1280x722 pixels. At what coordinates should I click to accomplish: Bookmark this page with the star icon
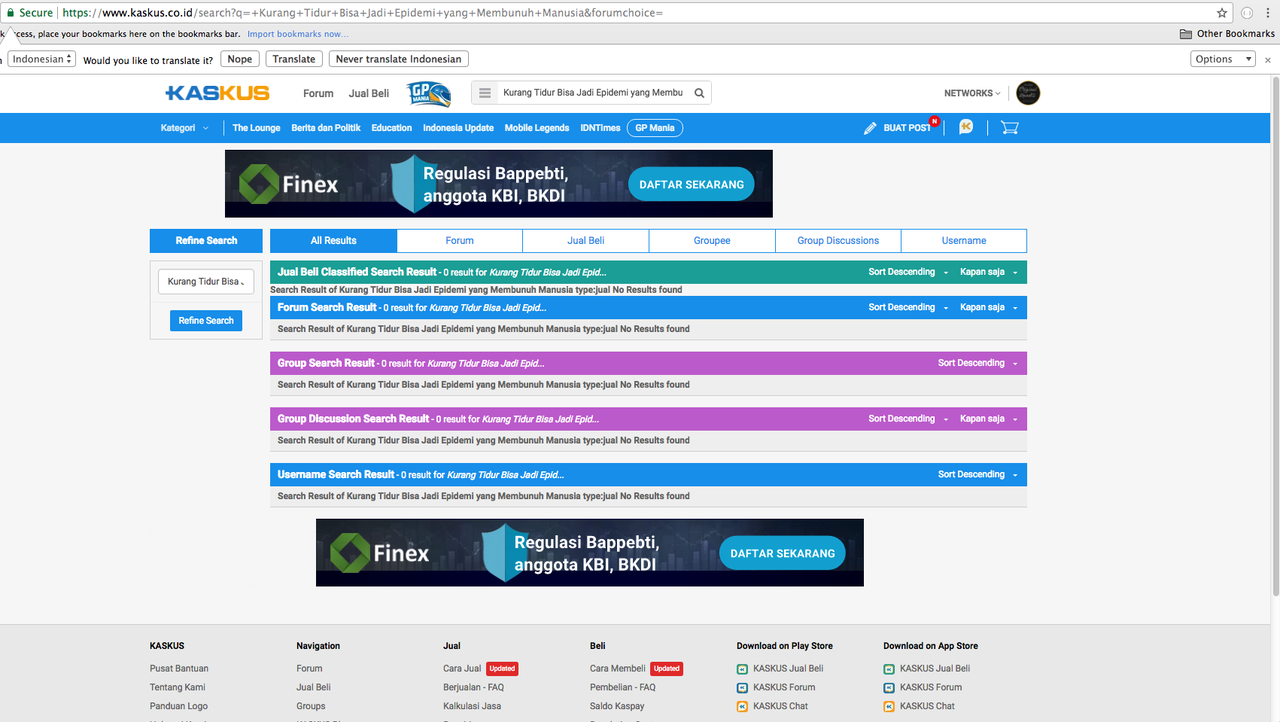(1222, 13)
